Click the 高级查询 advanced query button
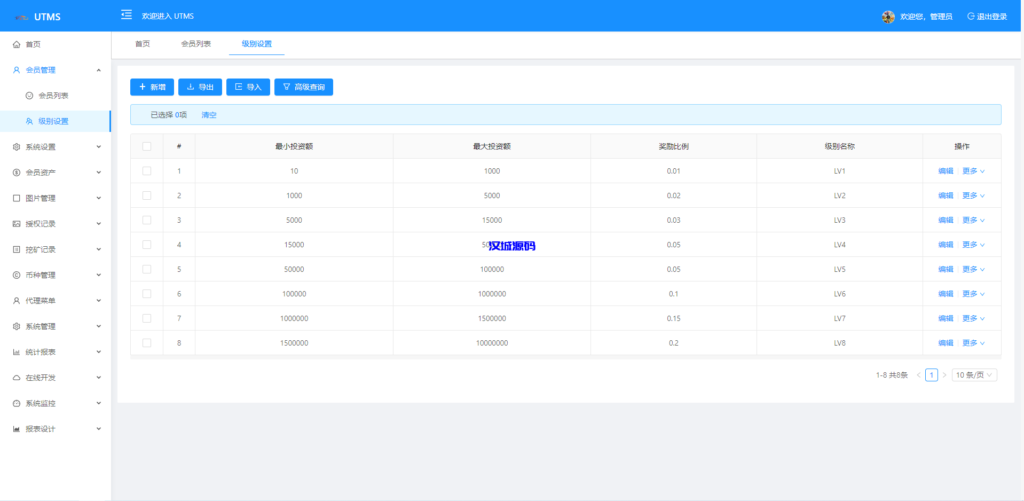 [303, 87]
